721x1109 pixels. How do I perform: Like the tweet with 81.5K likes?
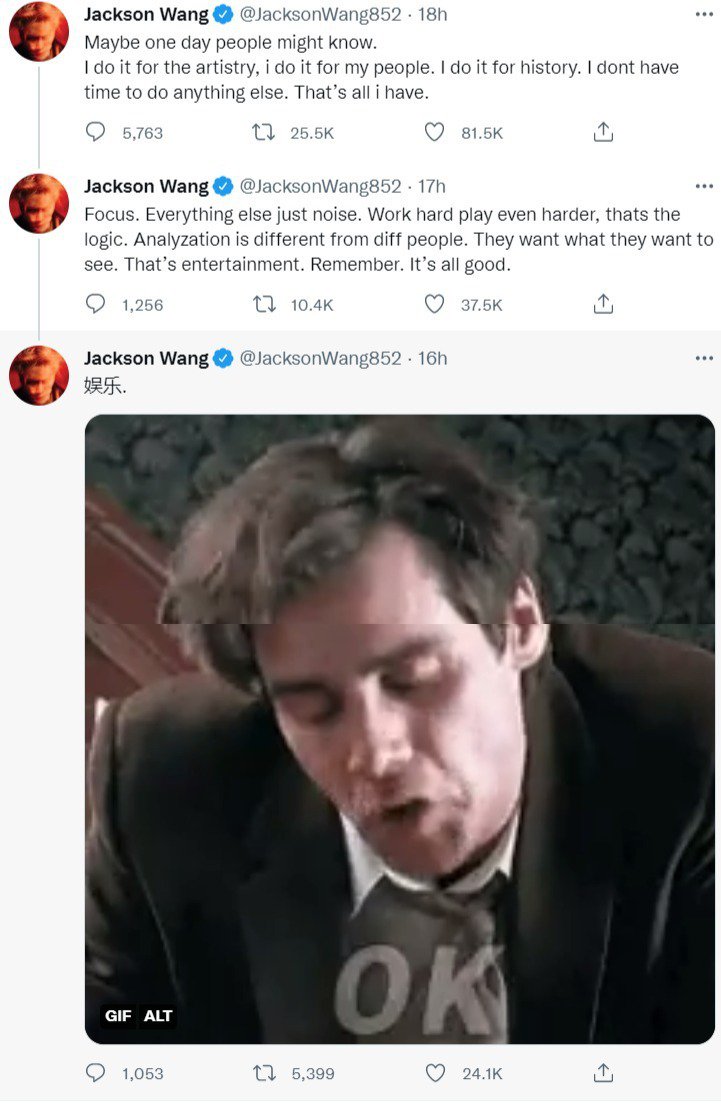434,132
